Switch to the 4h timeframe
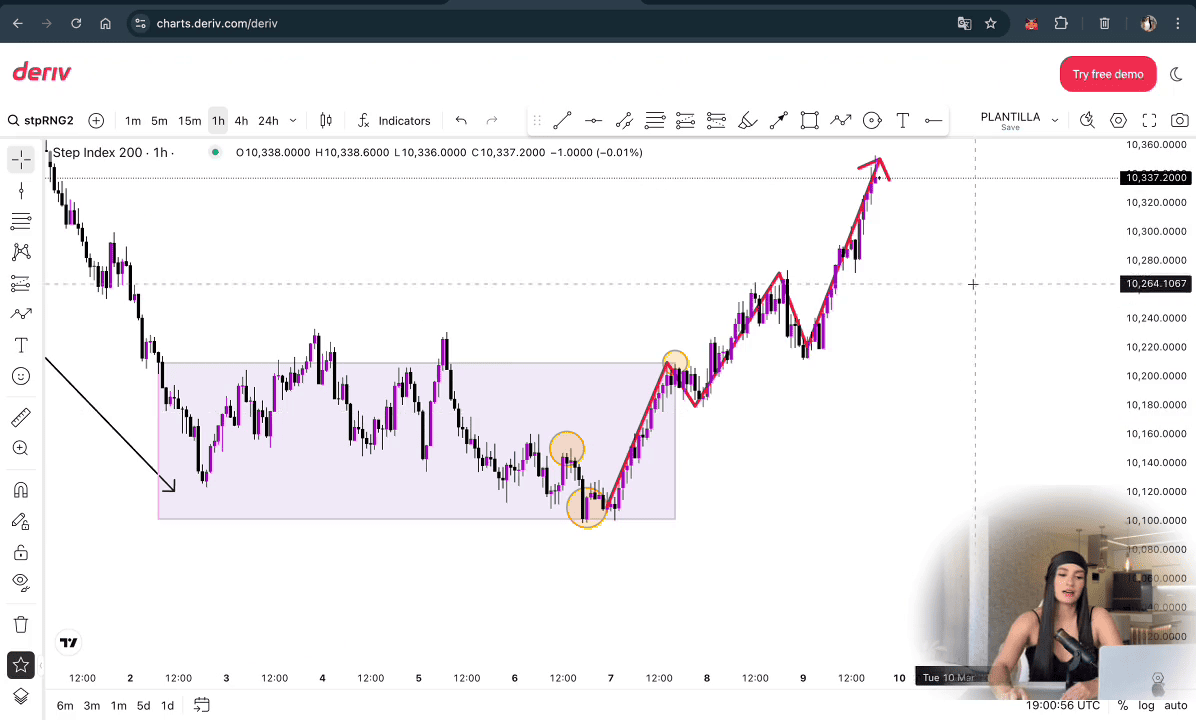Viewport: 1196px width, 720px height. pyautogui.click(x=241, y=121)
